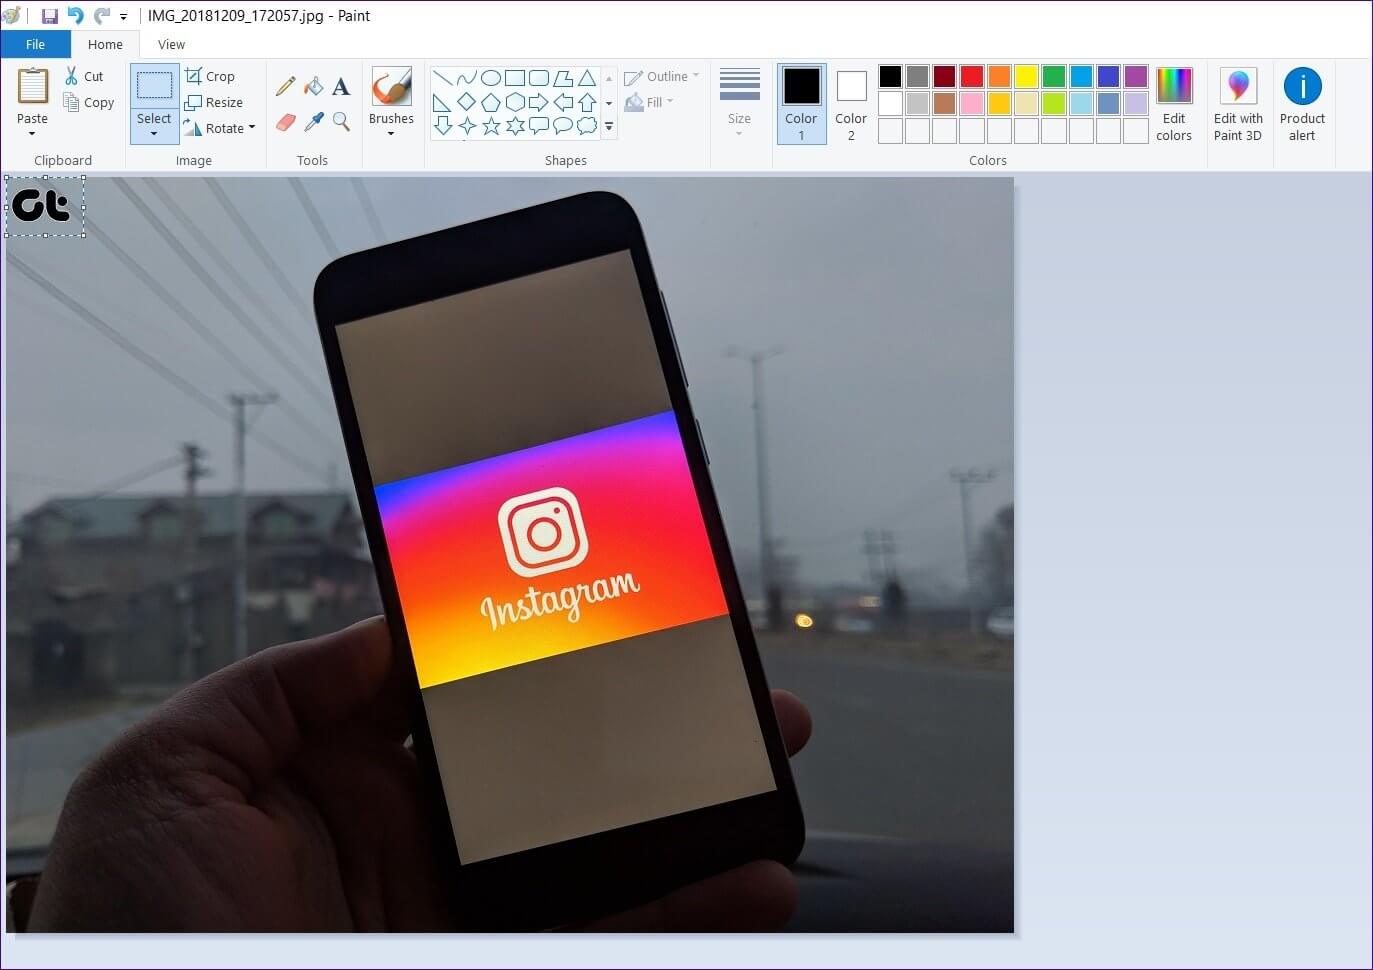Select the Pencil tool
This screenshot has width=1373, height=970.
click(x=286, y=87)
